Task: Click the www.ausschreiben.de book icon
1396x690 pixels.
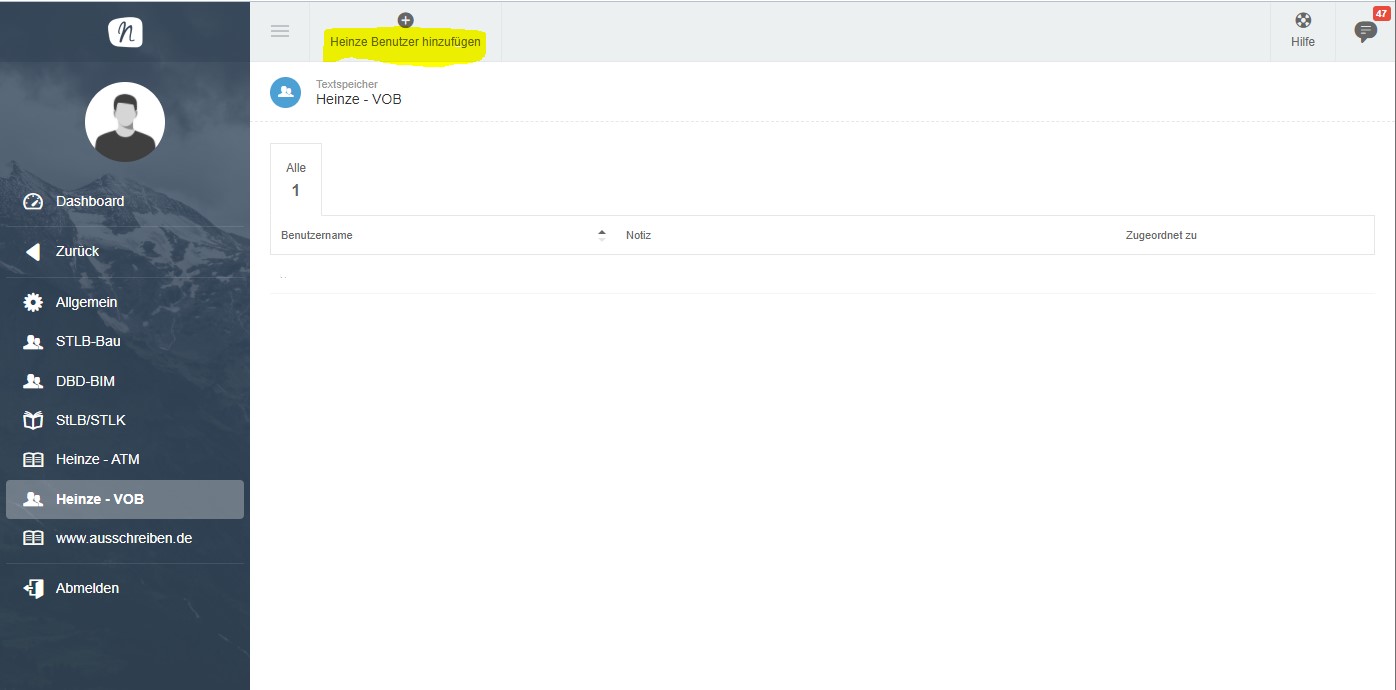Action: (x=33, y=538)
